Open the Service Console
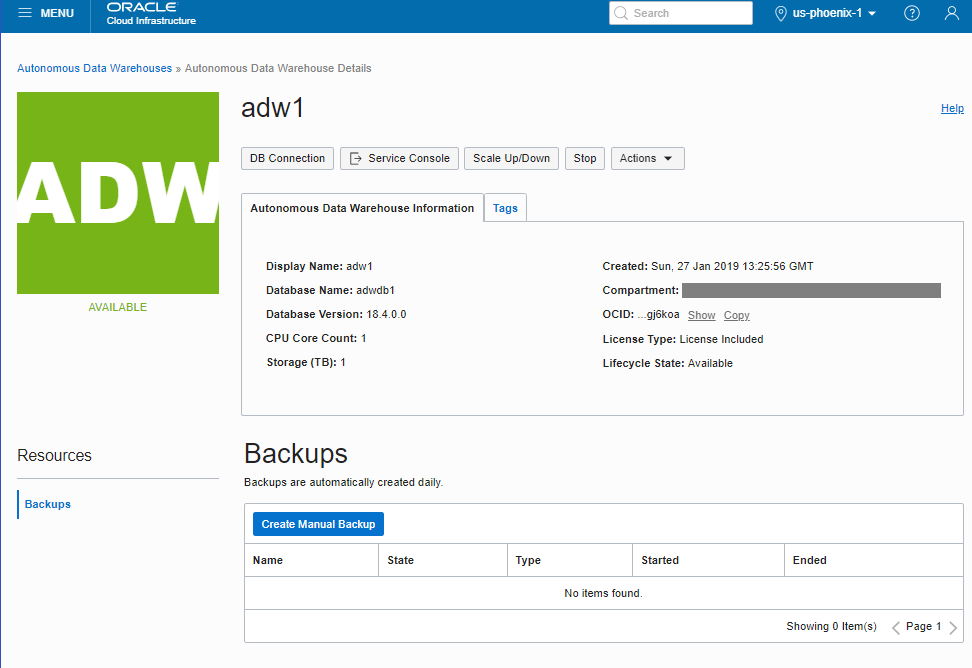Image resolution: width=972 pixels, height=668 pixels. (x=399, y=158)
